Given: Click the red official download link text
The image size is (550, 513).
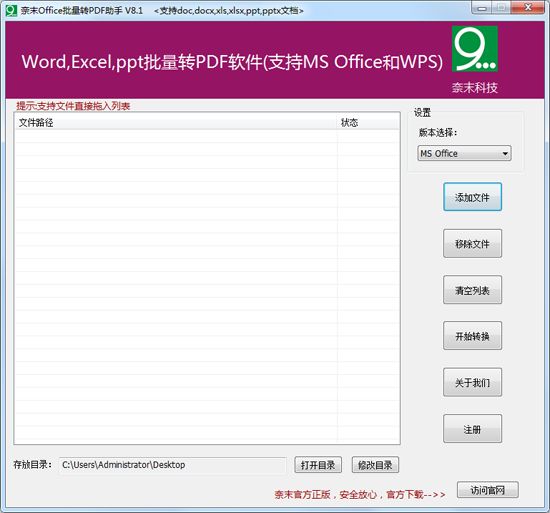Looking at the screenshot, I should click(360, 494).
